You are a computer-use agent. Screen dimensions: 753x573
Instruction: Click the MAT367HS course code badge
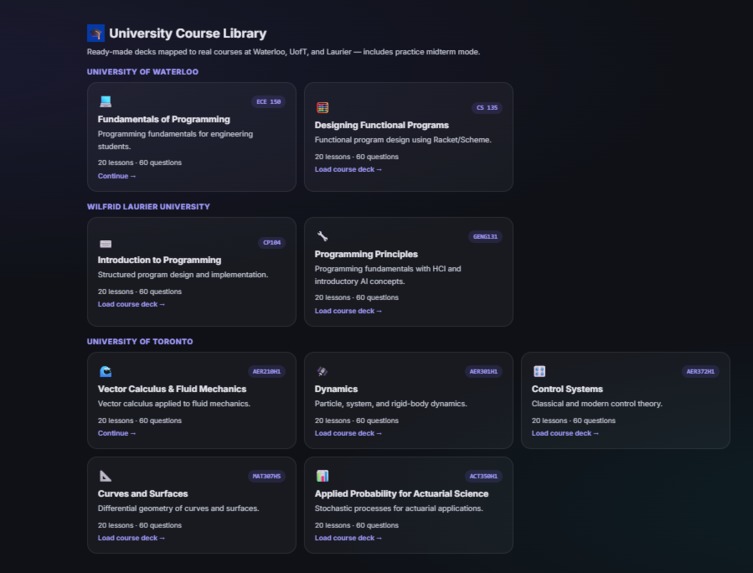click(267, 476)
